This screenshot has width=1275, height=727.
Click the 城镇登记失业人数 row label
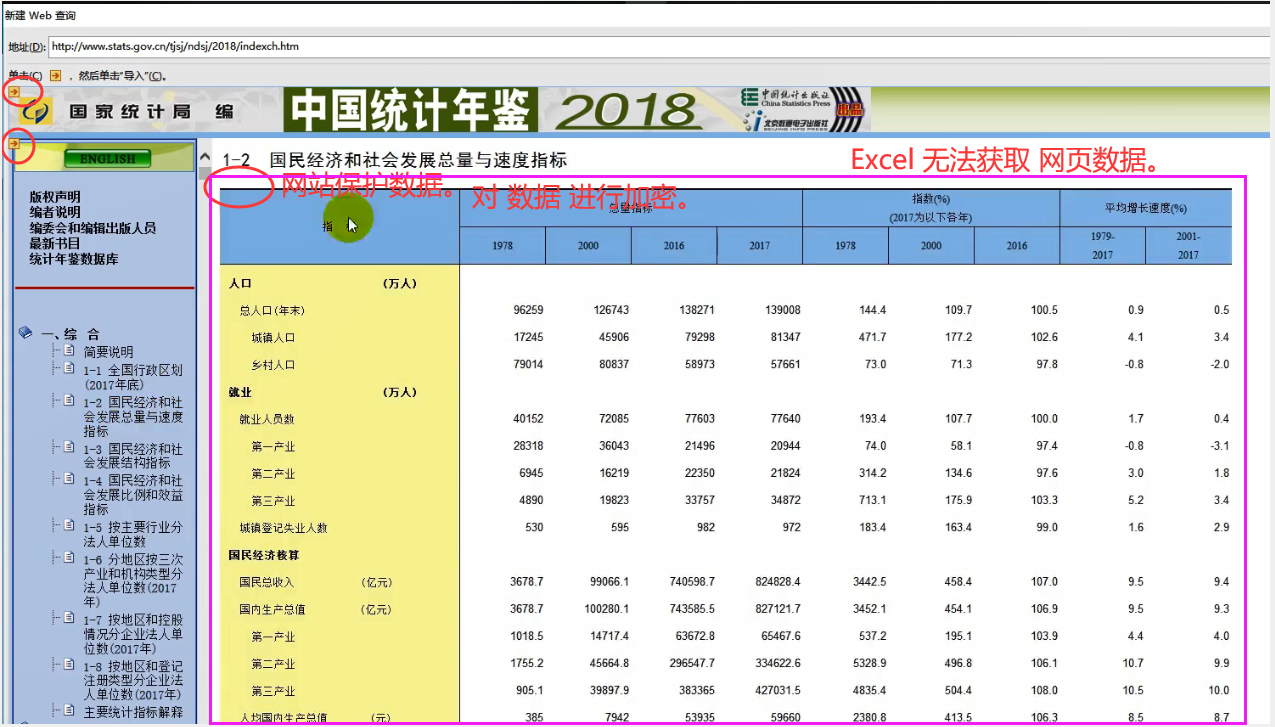pos(283,528)
